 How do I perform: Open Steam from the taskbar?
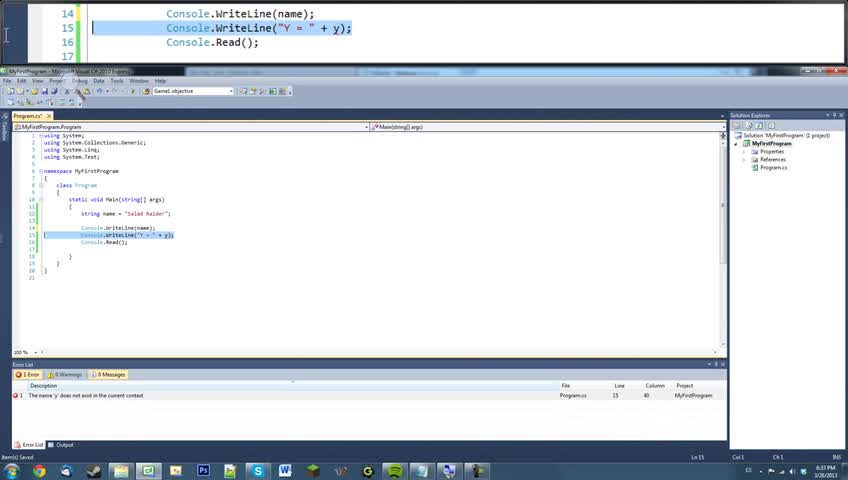point(94,471)
